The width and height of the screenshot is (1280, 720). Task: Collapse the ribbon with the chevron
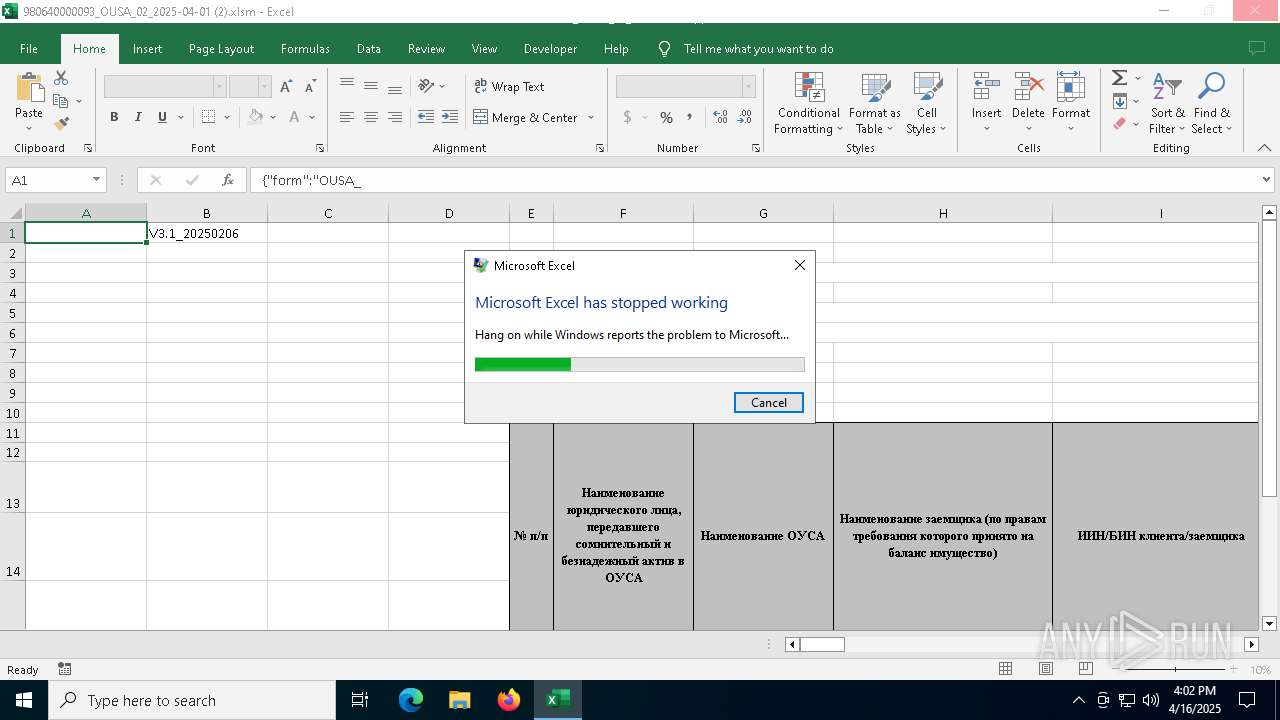tap(1264, 148)
